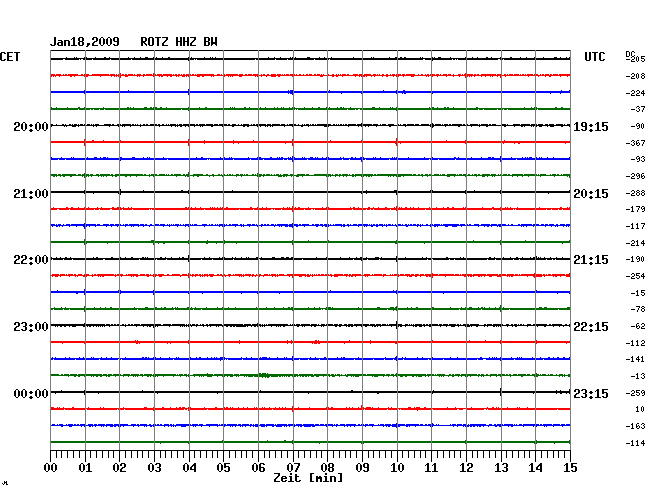Click the DC offset value -90
The height and width of the screenshot is (494, 650).
(x=638, y=126)
